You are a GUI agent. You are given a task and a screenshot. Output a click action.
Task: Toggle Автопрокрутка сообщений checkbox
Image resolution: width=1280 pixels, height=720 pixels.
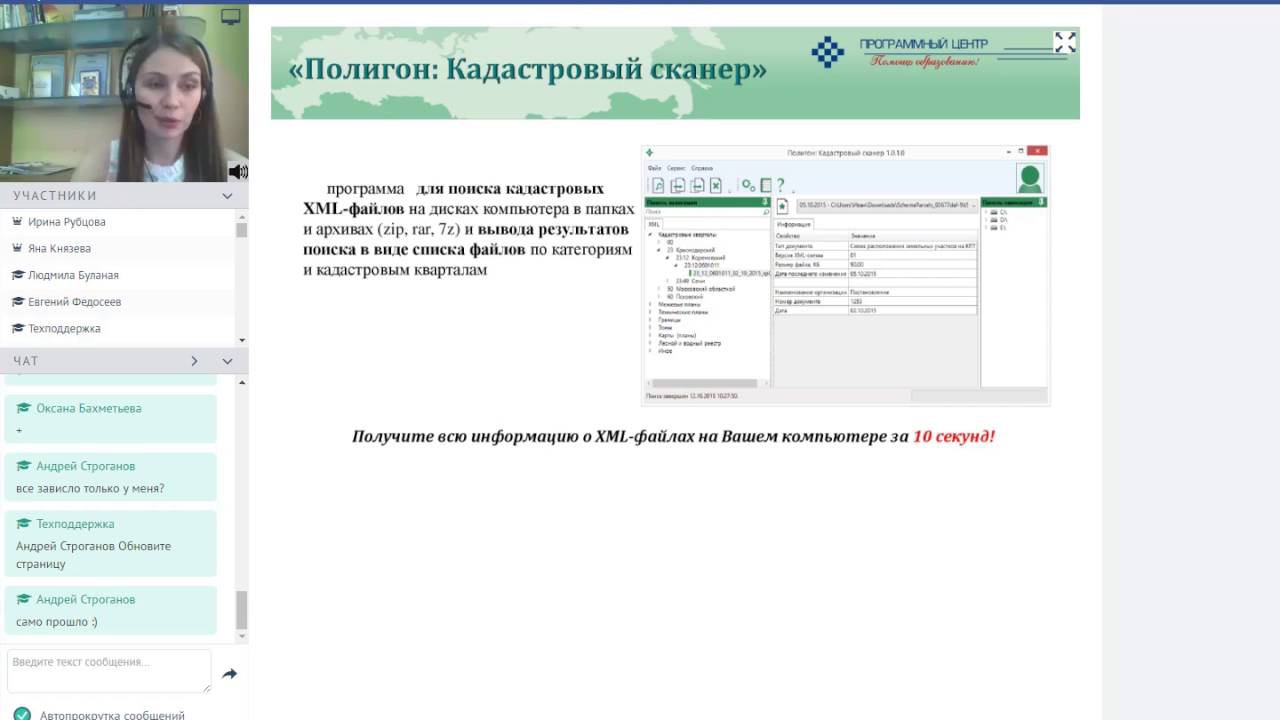[x=22, y=715]
